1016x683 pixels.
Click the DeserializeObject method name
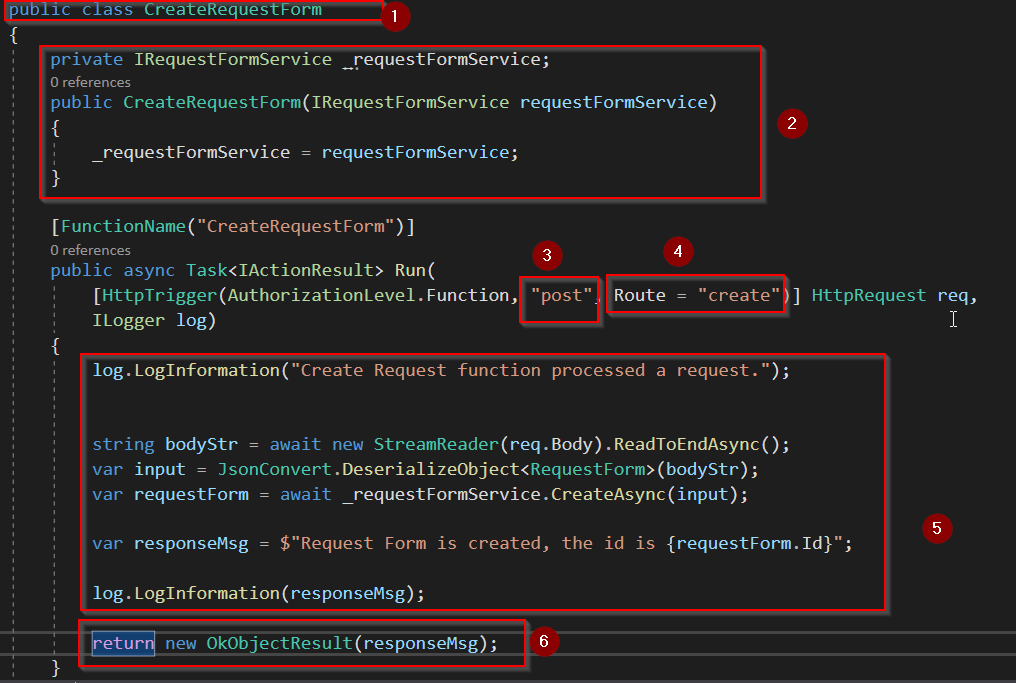[x=431, y=470]
